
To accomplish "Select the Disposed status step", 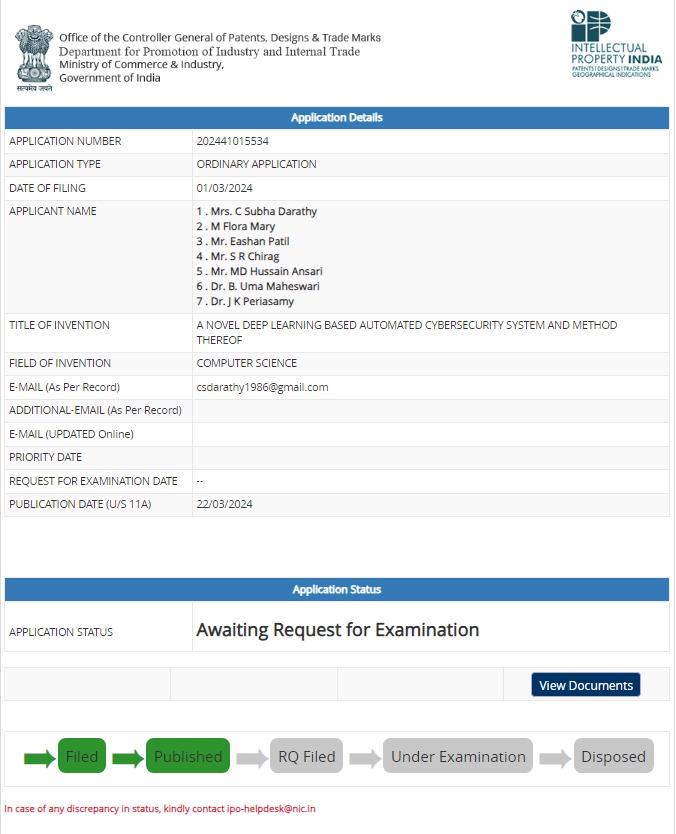I will tap(613, 756).
